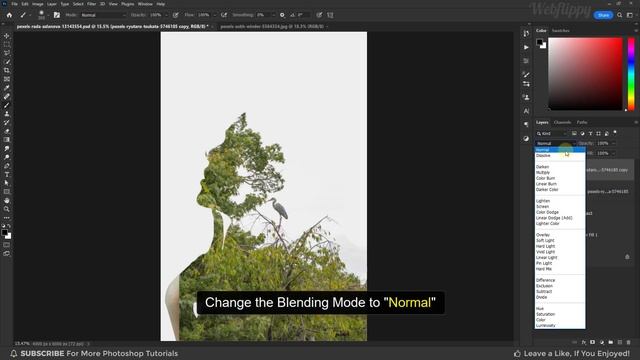
Task: Switch to the Swatches tab
Action: (560, 31)
